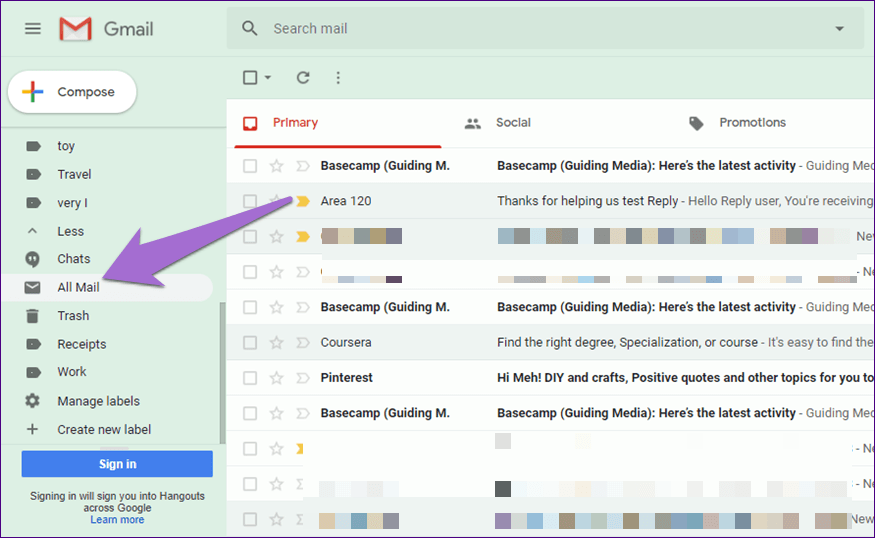
Task: Click the Promotions tag icon
Action: [696, 123]
